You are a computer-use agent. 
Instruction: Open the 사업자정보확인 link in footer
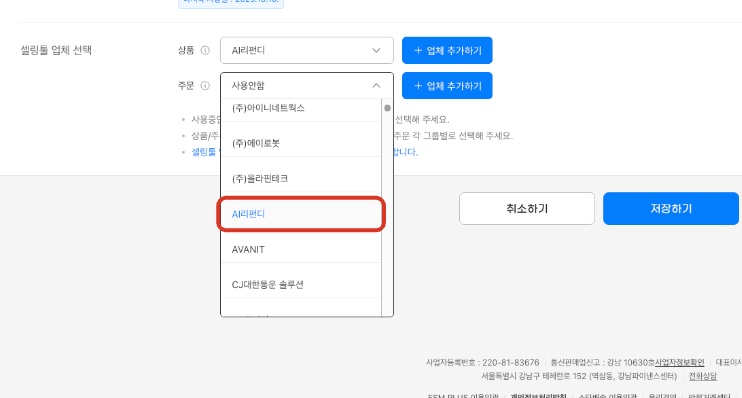coord(680,363)
